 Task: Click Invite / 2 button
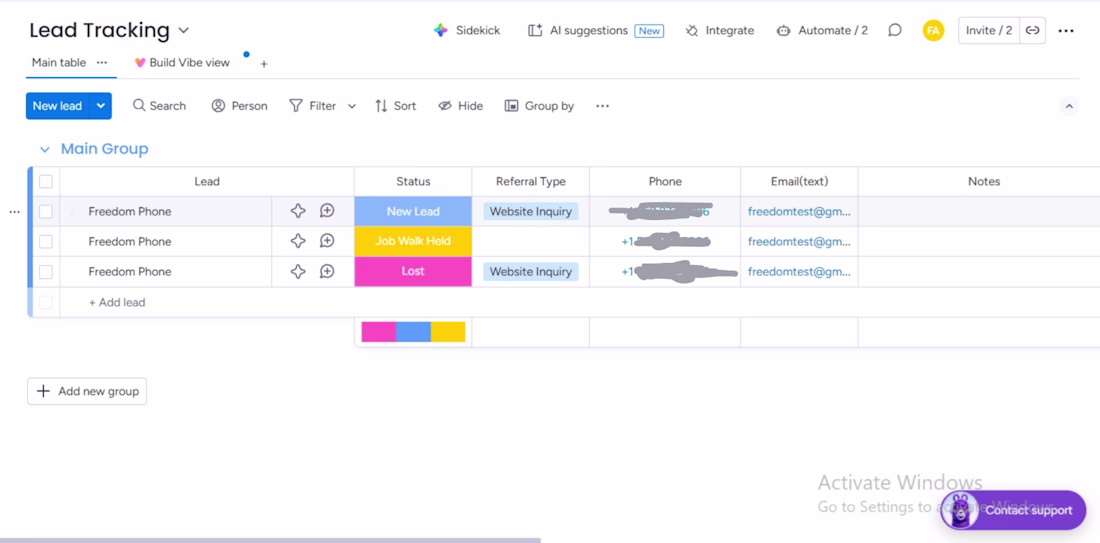click(x=988, y=30)
